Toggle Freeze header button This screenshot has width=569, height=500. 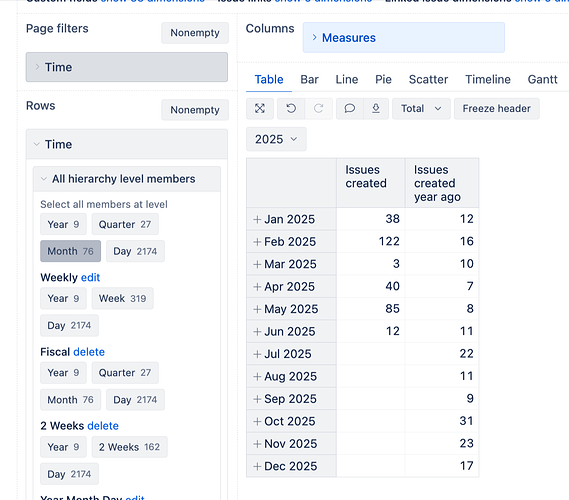496,108
